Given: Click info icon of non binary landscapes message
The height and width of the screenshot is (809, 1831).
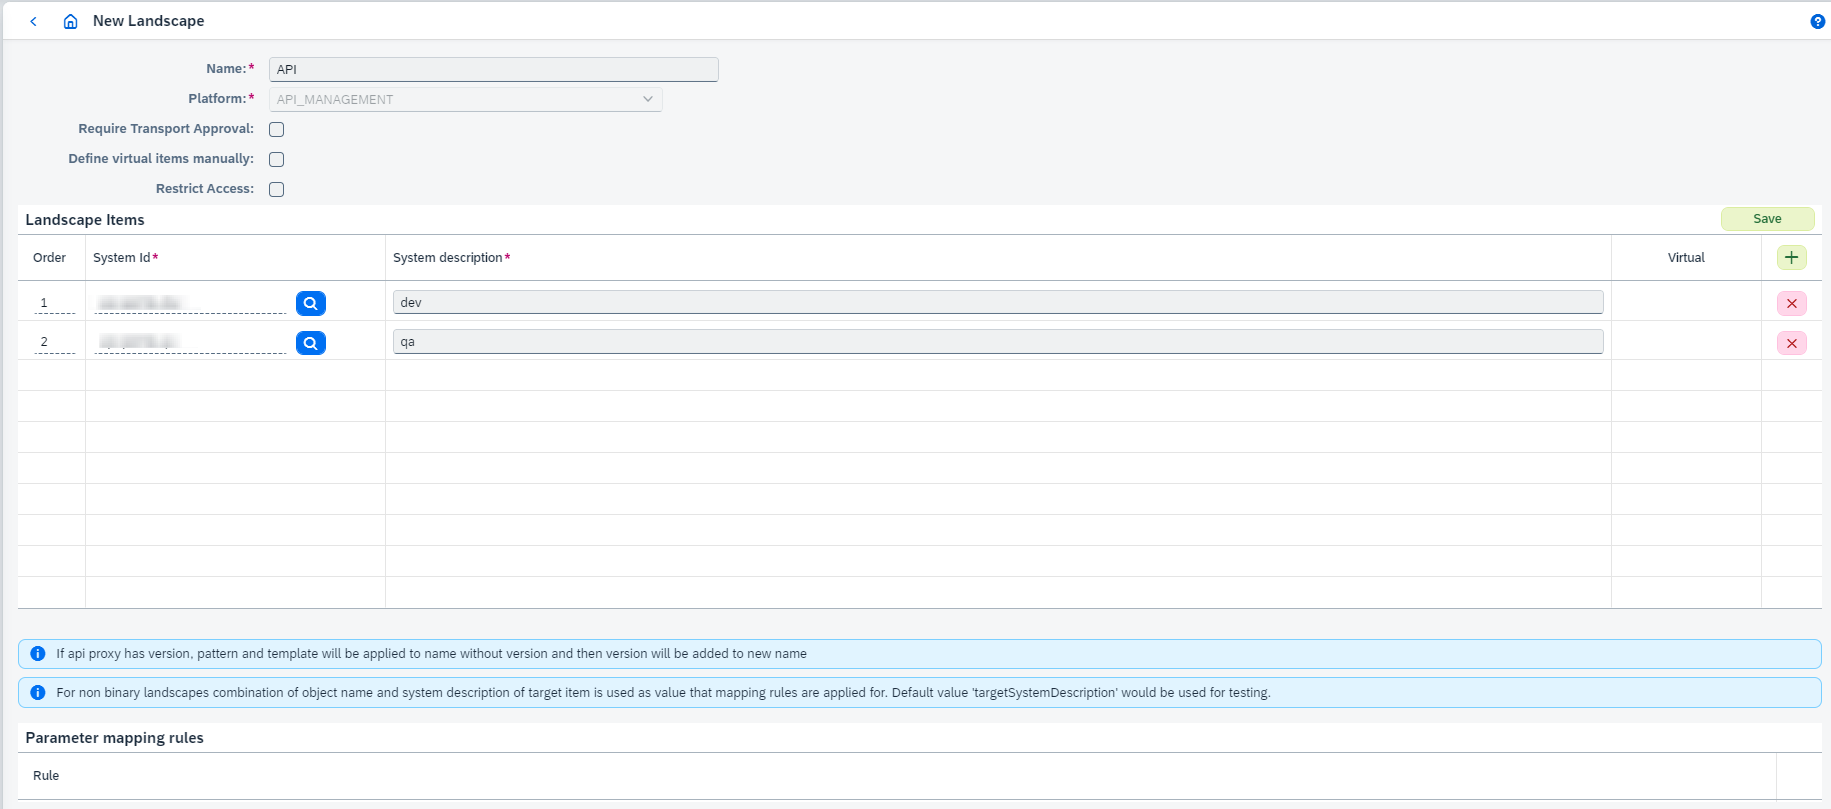Looking at the screenshot, I should point(38,693).
